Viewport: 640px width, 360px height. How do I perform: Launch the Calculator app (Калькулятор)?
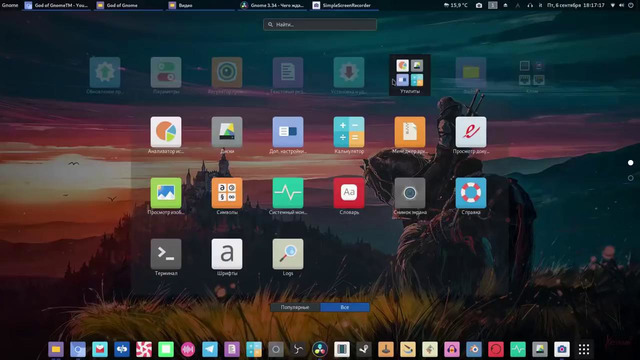pos(349,132)
